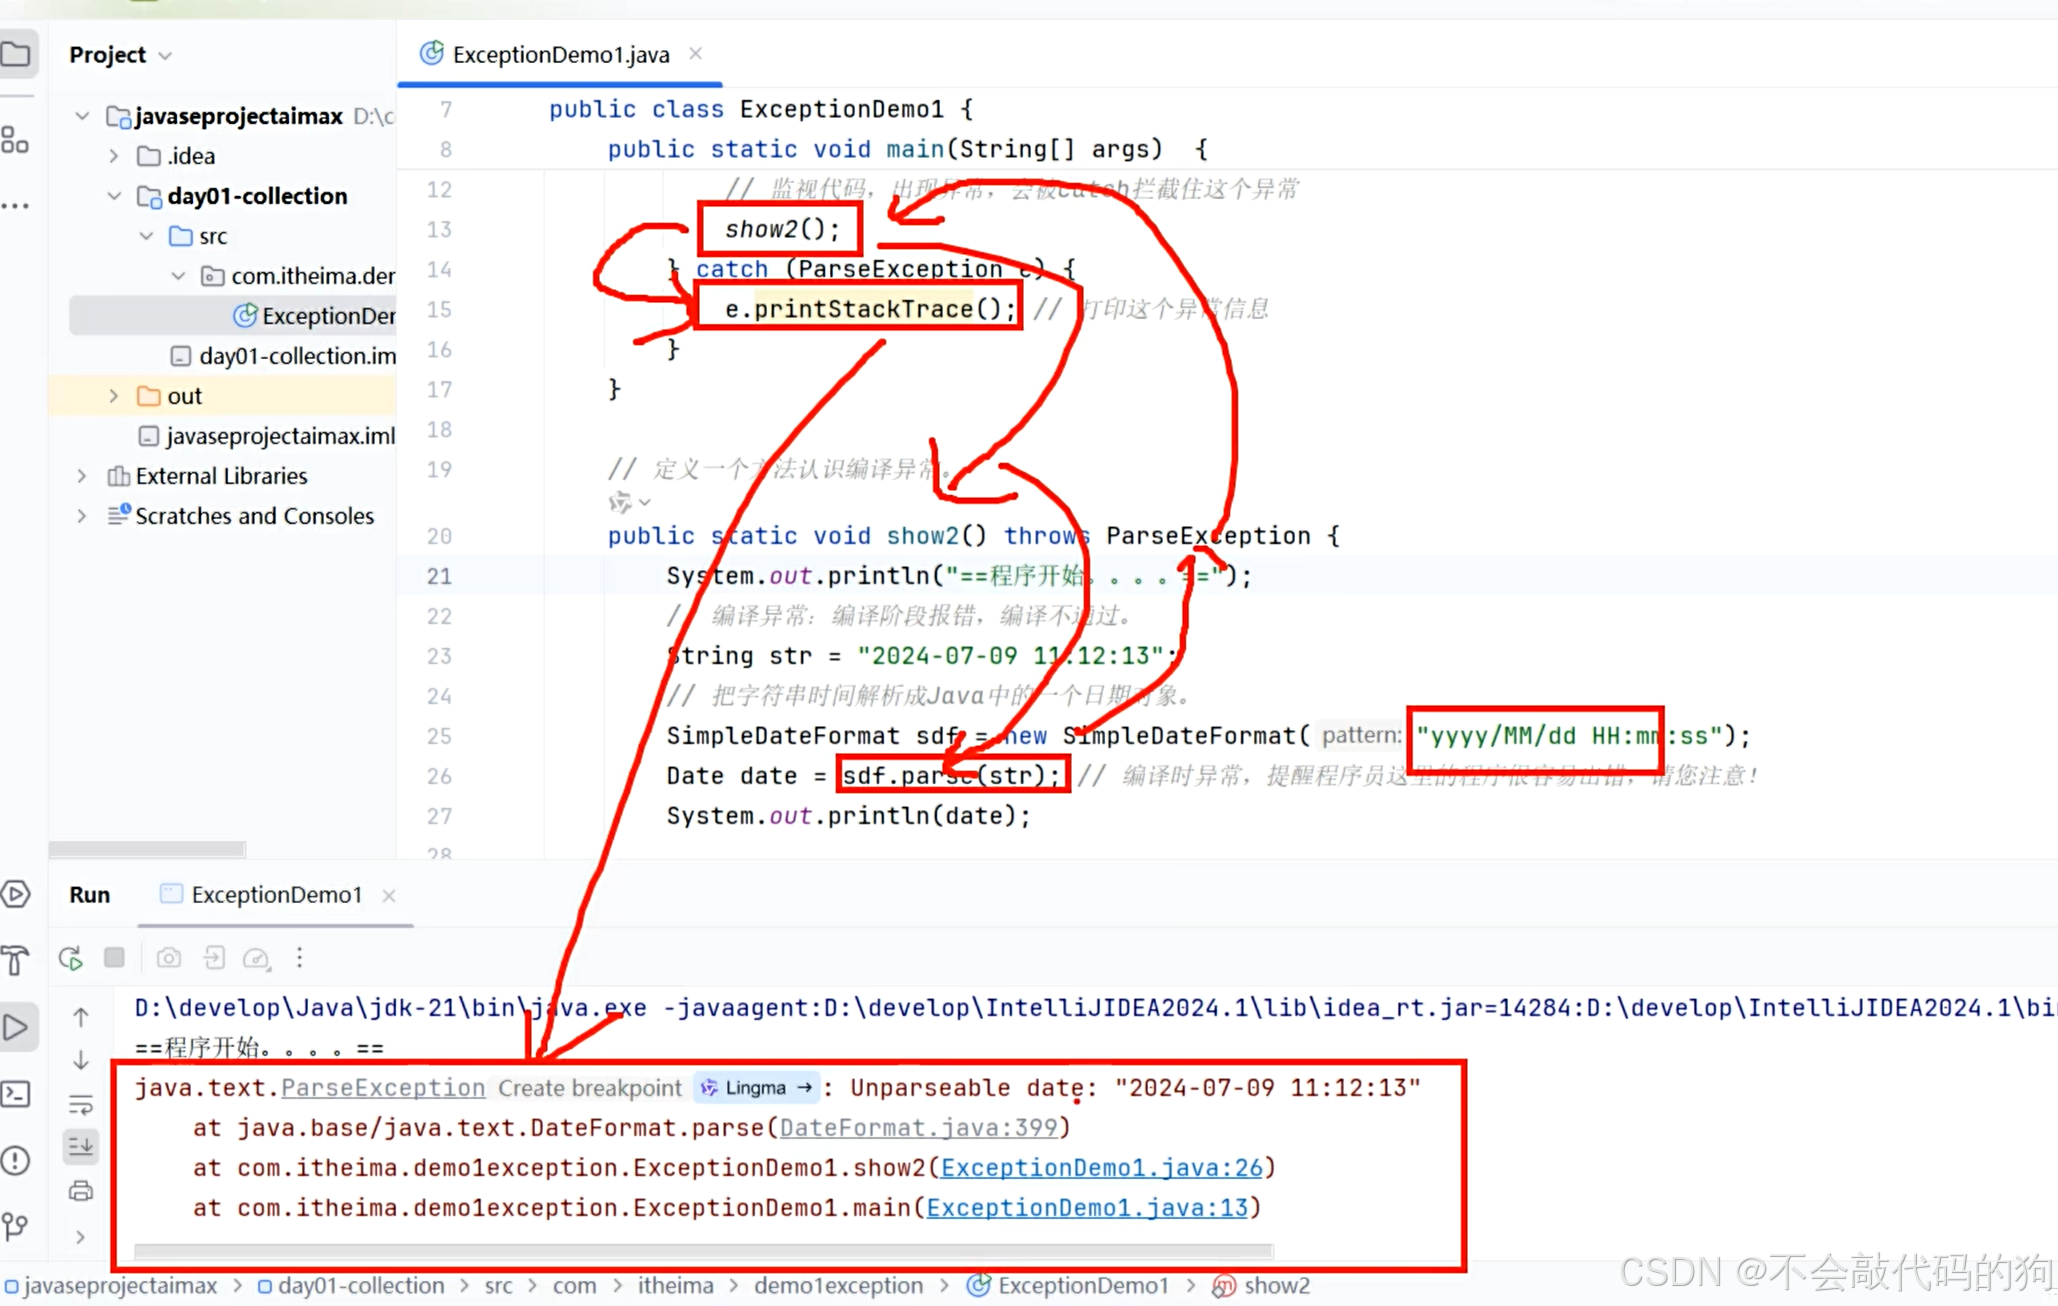Click the Rerun ExceptionDemo1 icon
The height and width of the screenshot is (1306, 2058).
71,958
